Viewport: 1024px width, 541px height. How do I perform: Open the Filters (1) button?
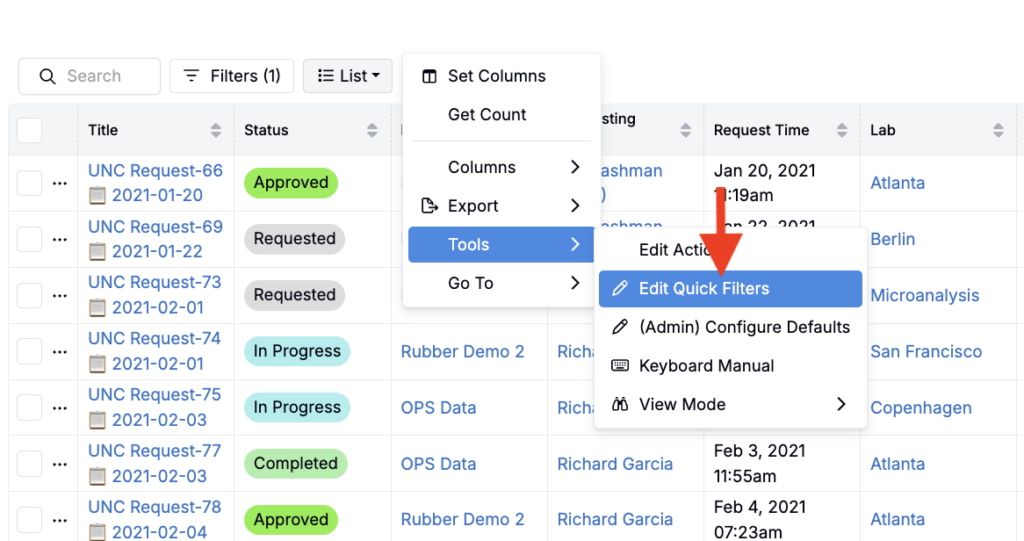click(232, 76)
